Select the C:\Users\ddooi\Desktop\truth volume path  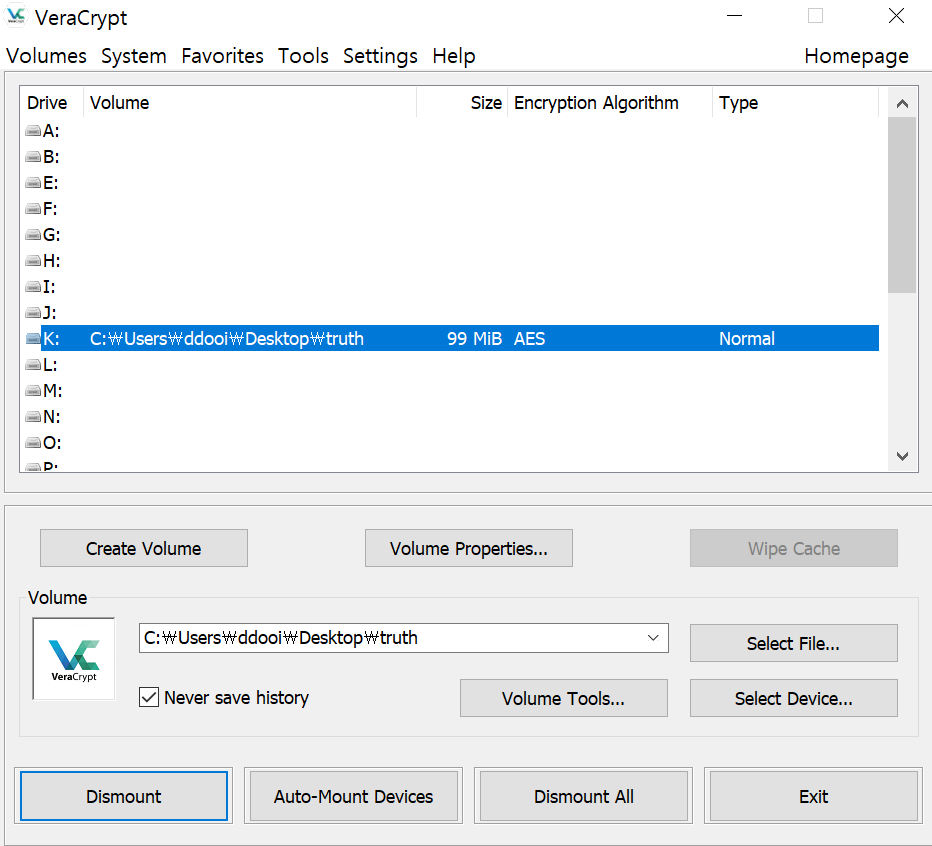[226, 339]
